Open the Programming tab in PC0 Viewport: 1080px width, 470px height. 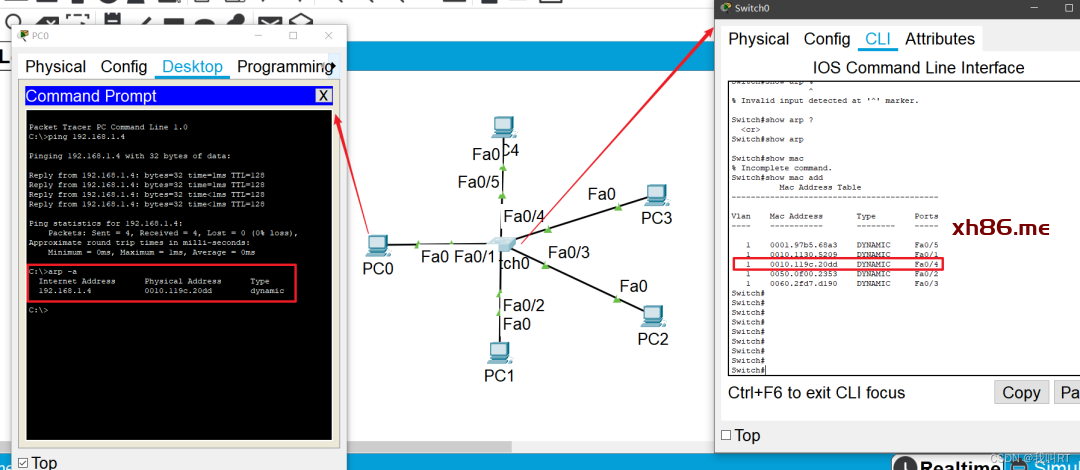[x=283, y=67]
